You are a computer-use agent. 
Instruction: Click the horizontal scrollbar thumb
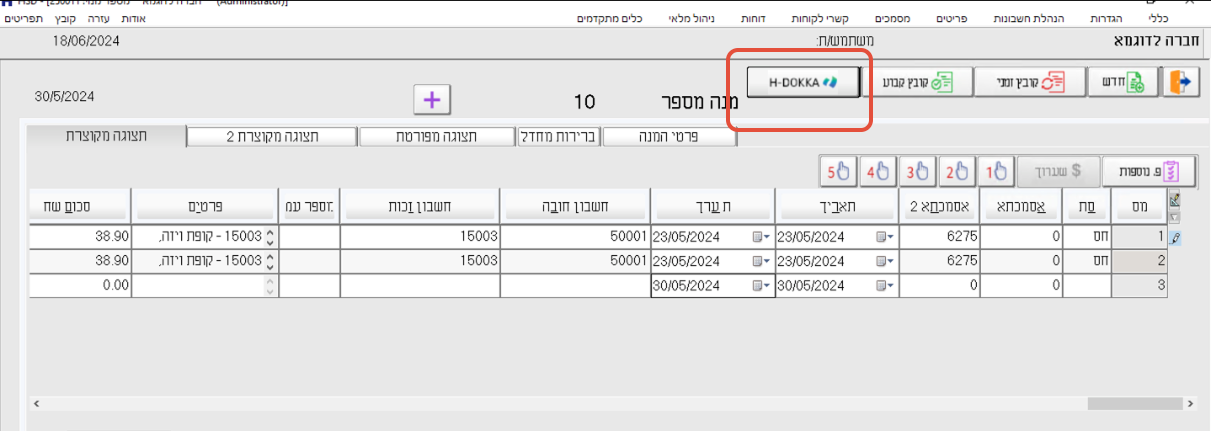tap(1137, 404)
